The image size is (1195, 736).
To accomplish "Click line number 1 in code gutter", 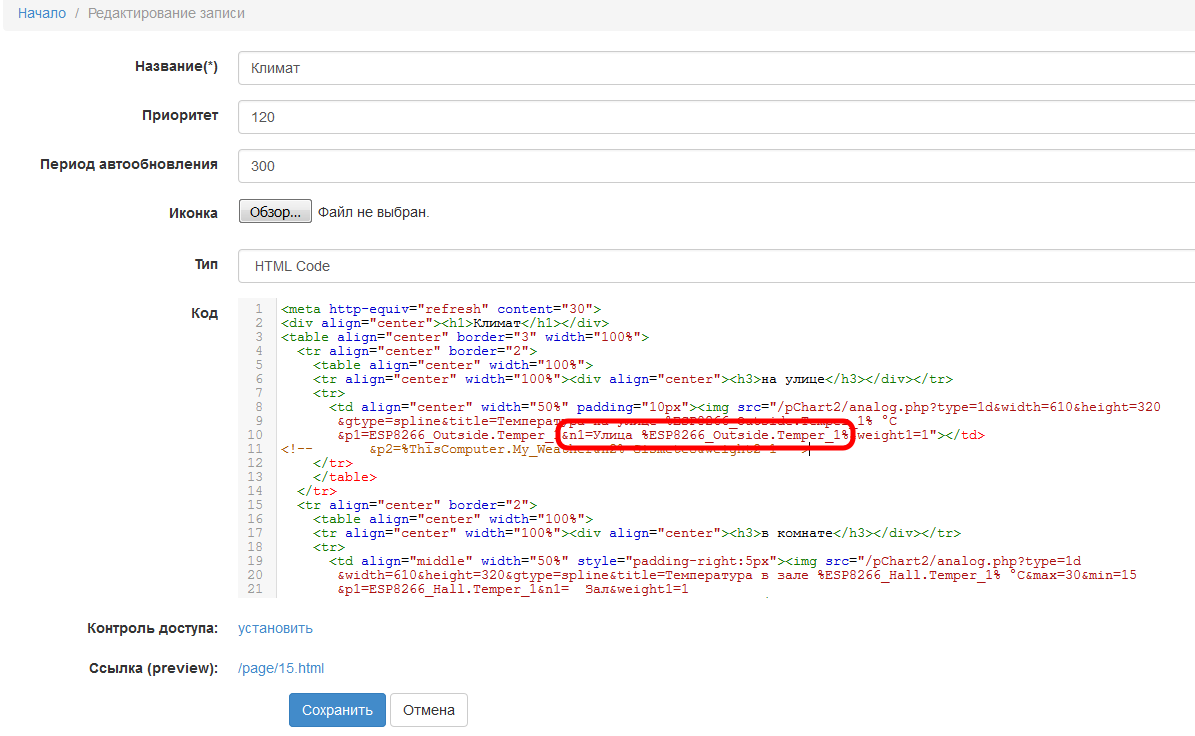I will click(x=258, y=309).
